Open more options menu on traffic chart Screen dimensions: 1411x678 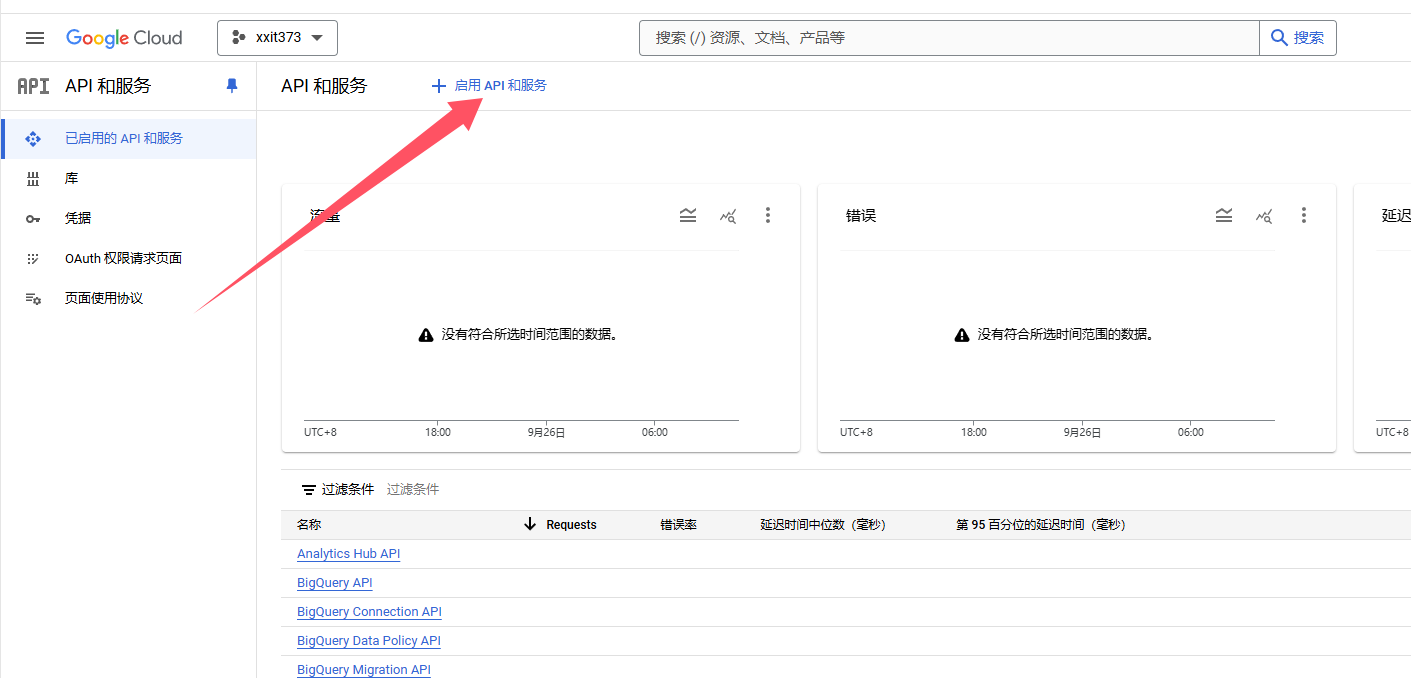tap(768, 215)
